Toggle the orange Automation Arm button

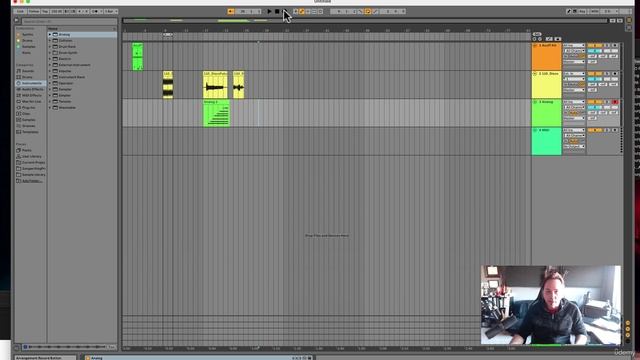pyautogui.click(x=302, y=11)
